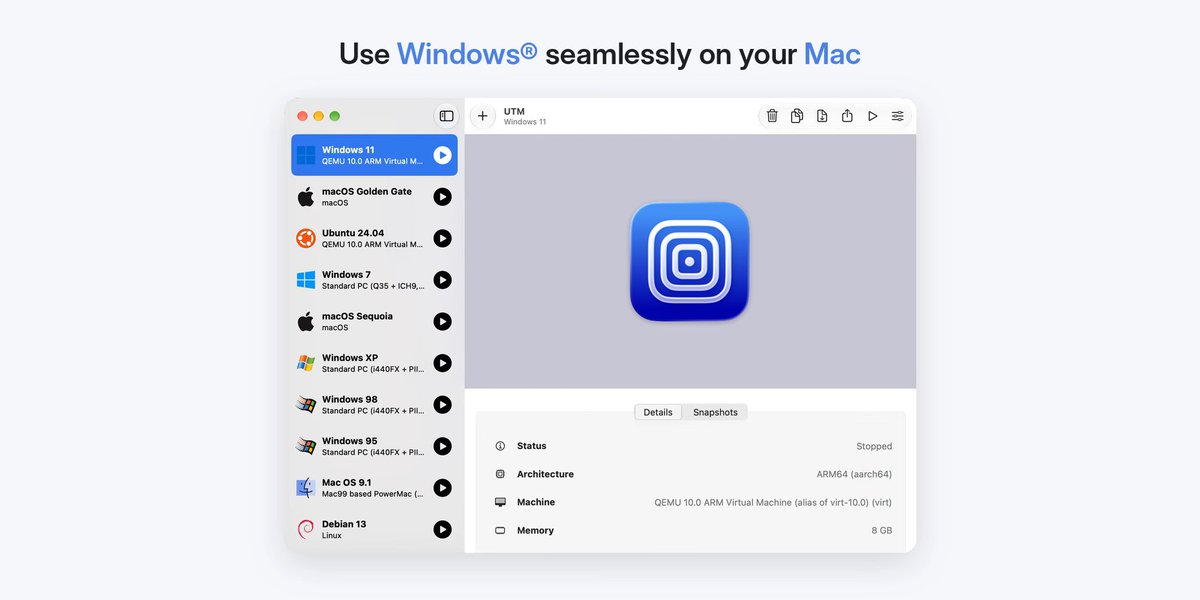Click the UTM window title text
Screen dimensions: 1200x600
tap(514, 112)
